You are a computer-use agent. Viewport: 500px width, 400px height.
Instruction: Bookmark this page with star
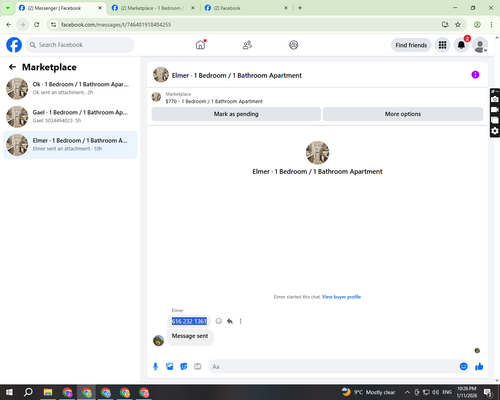pos(458,25)
